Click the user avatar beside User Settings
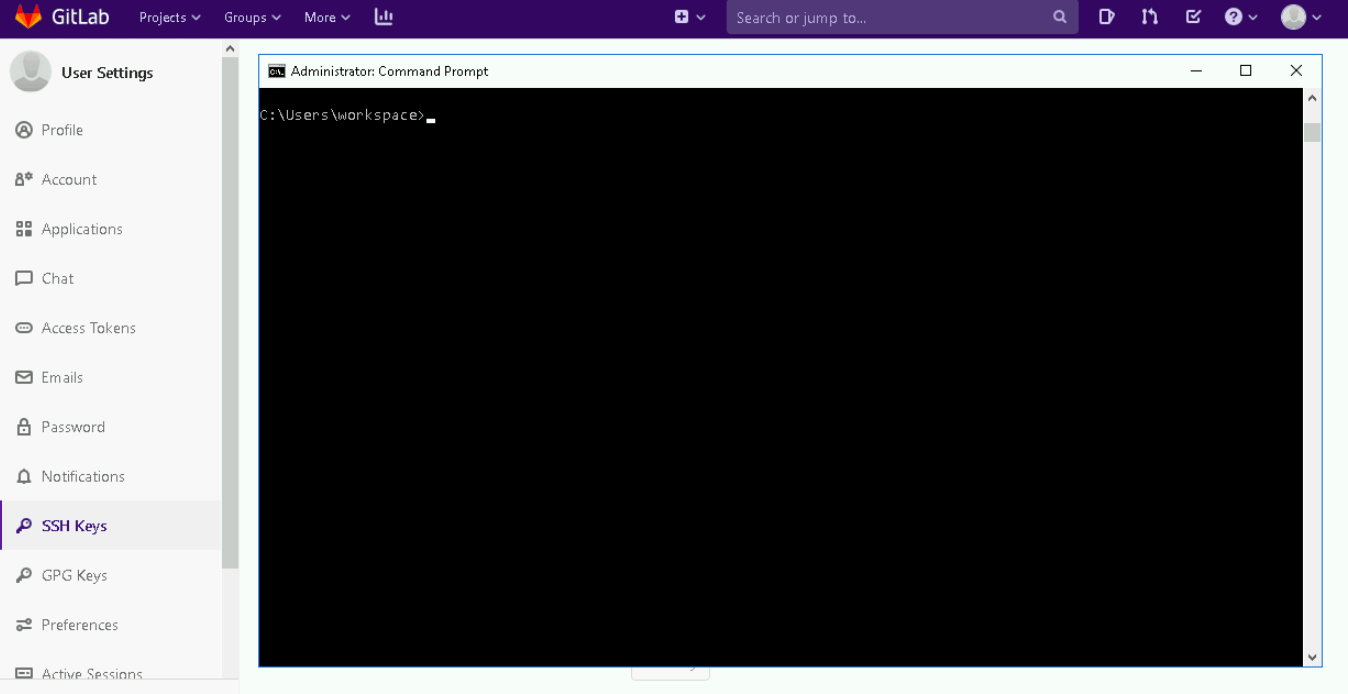Screen dimensions: 1348x694 tap(30, 72)
